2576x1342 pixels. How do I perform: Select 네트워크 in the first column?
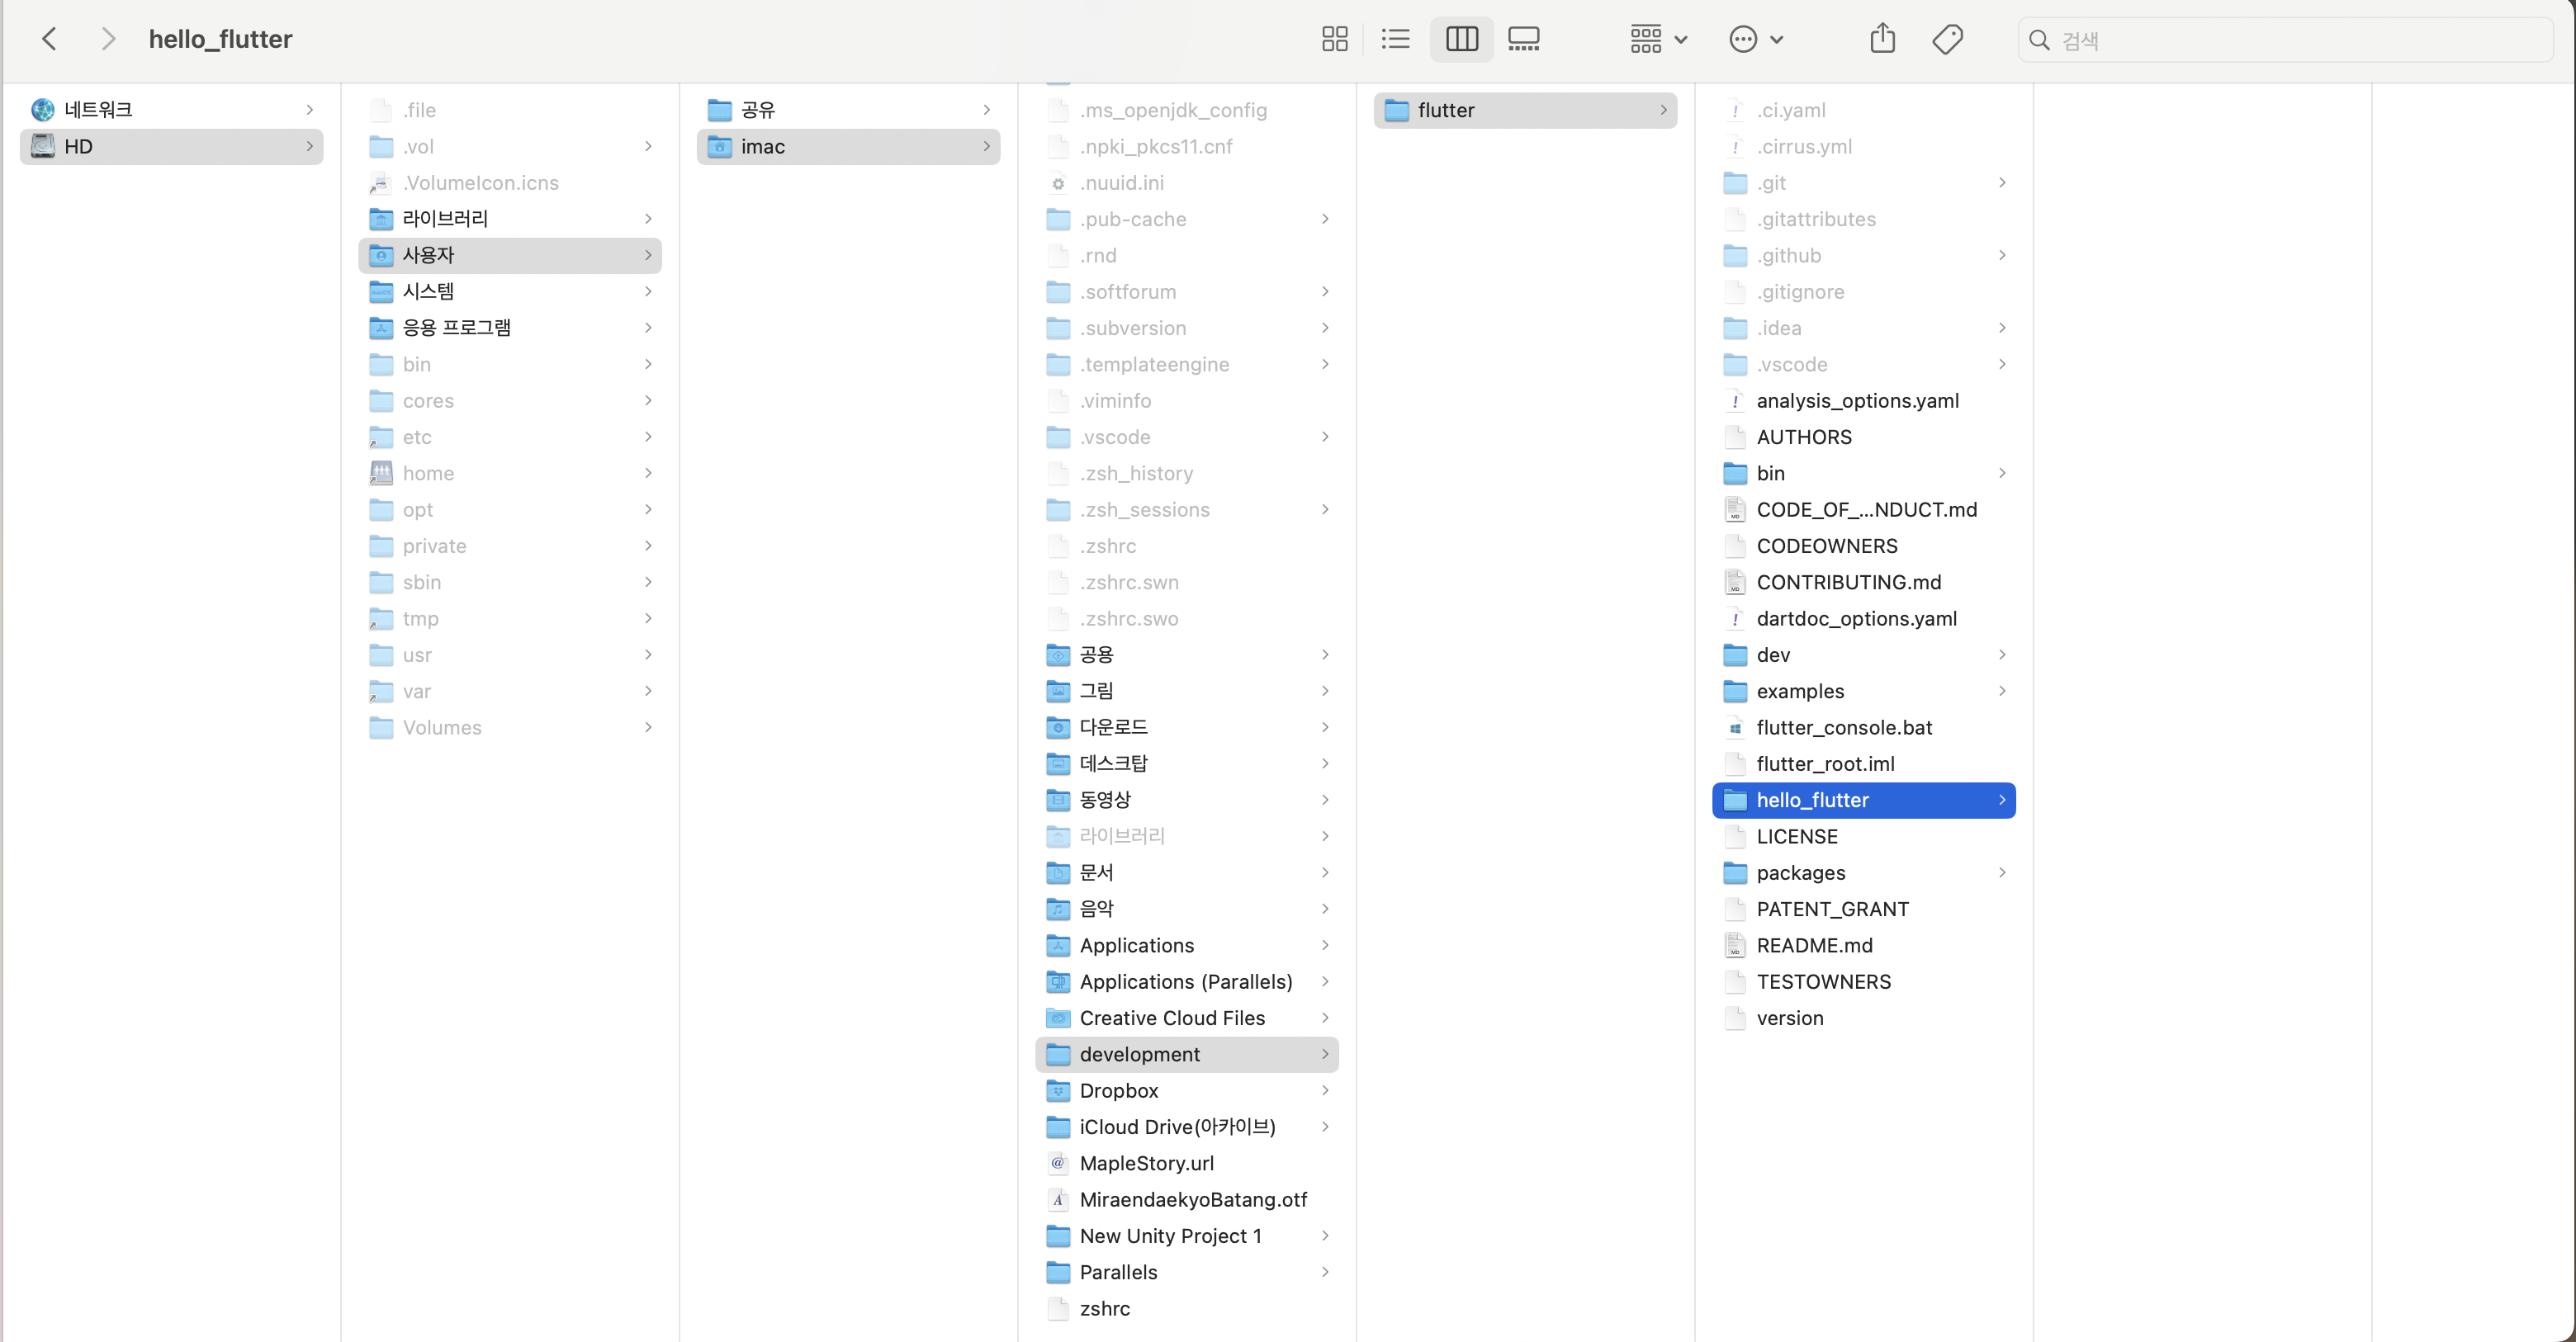172,110
